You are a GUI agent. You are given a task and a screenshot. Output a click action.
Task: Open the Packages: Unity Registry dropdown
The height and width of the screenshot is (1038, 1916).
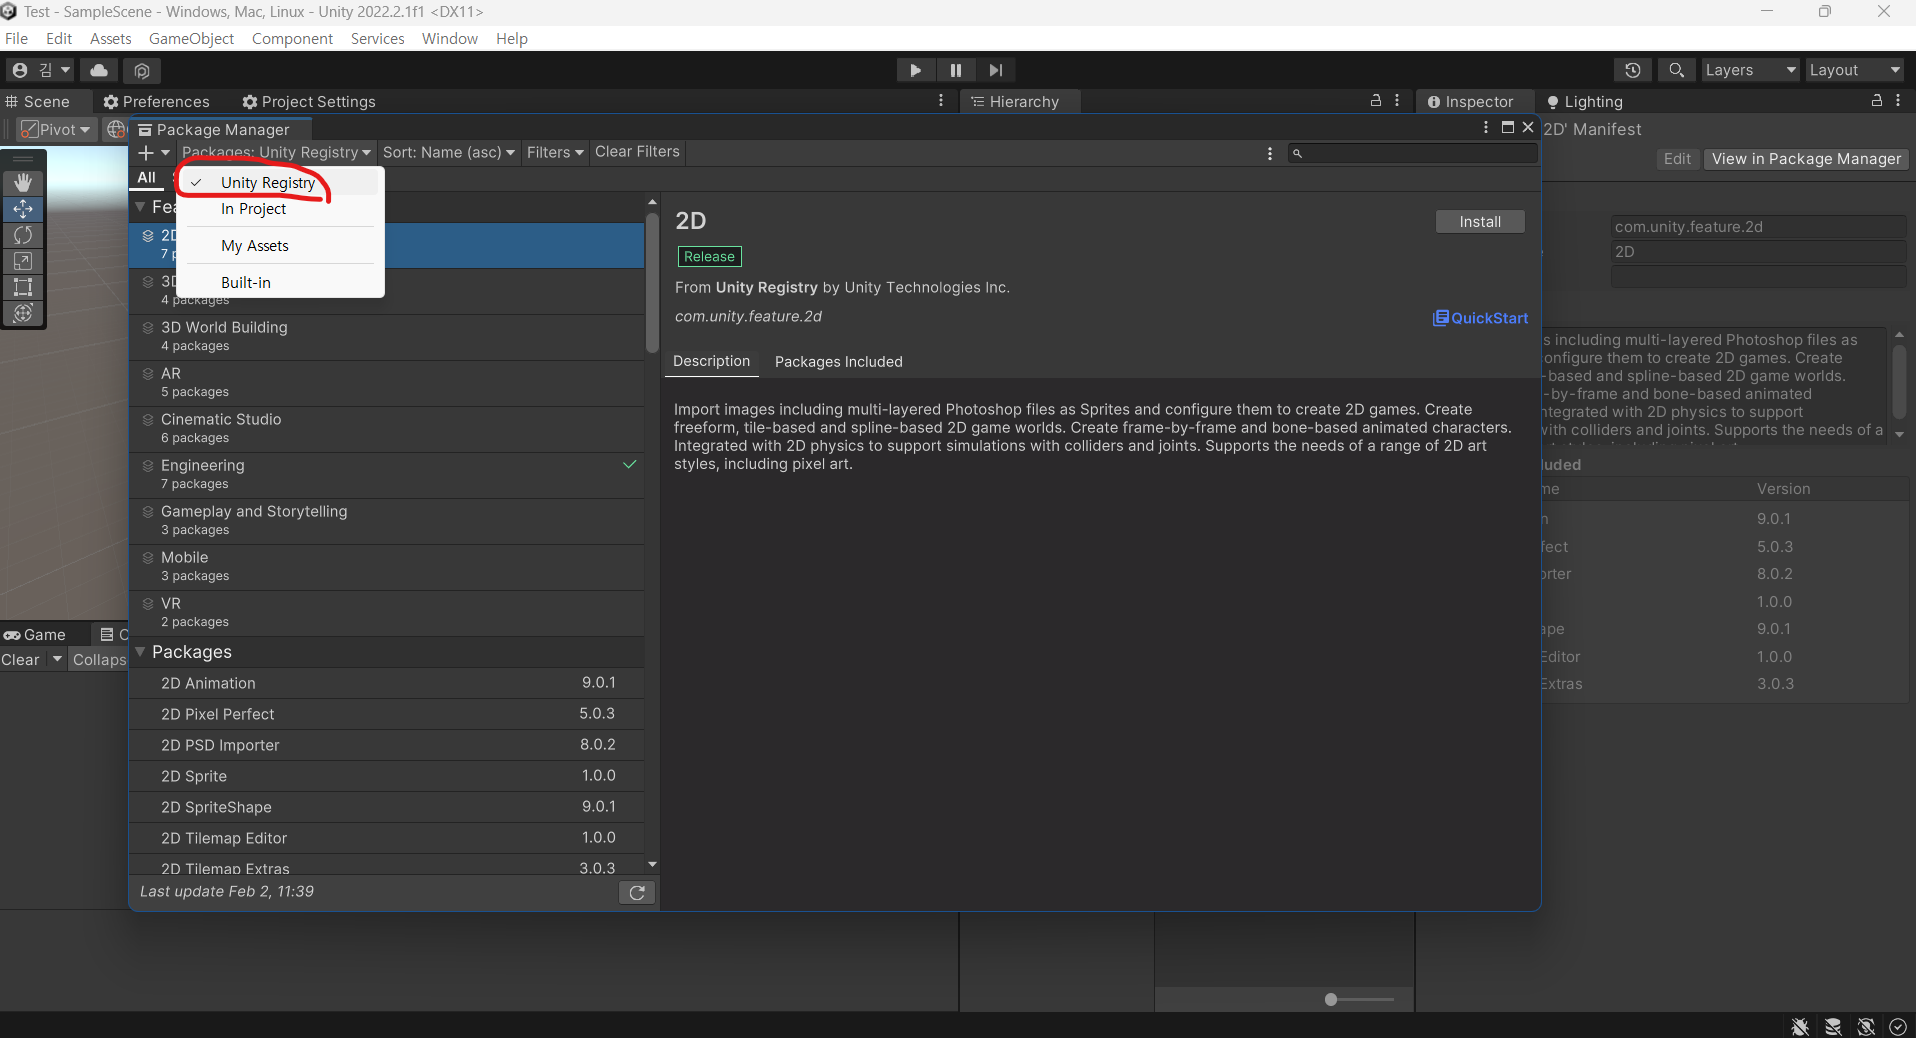coord(277,152)
